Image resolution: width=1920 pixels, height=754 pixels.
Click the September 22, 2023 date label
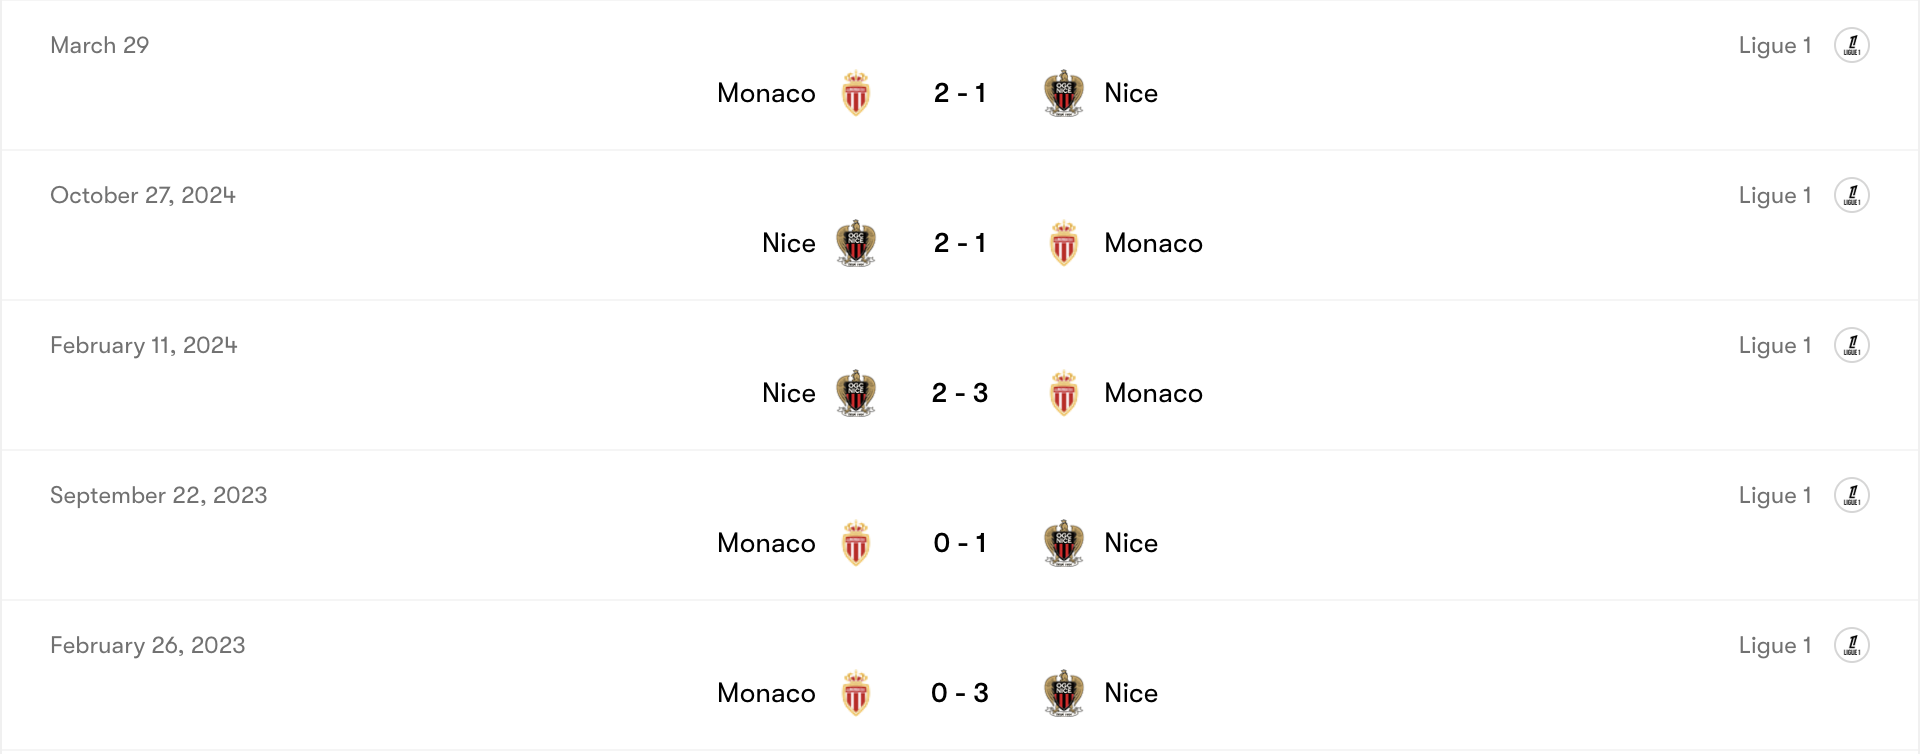159,495
